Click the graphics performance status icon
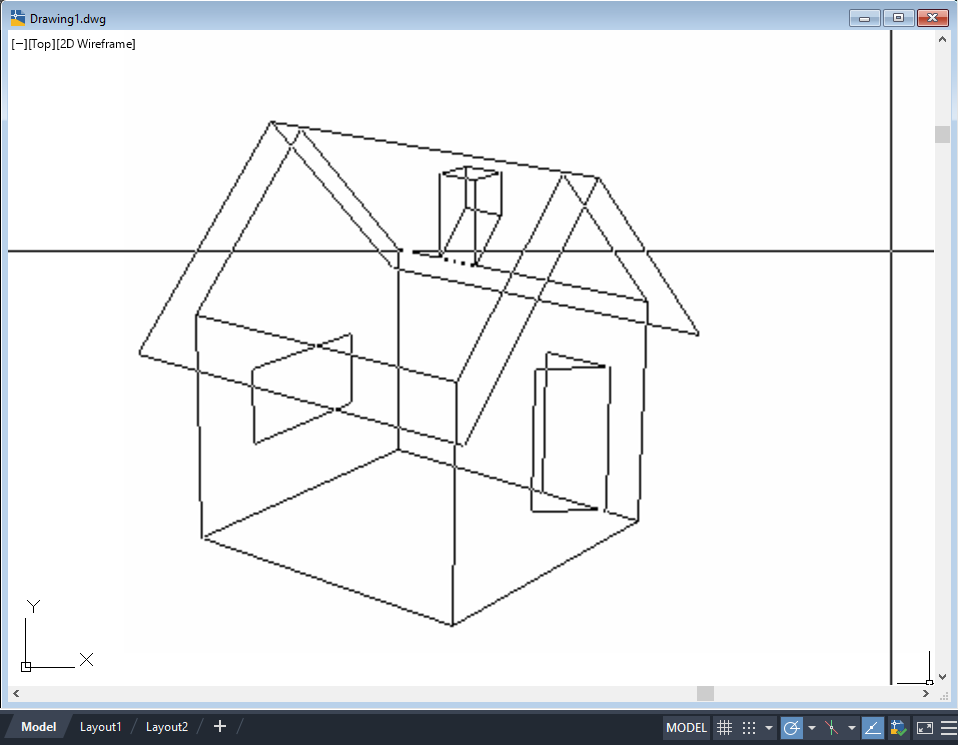This screenshot has height=745, width=958. [x=898, y=727]
